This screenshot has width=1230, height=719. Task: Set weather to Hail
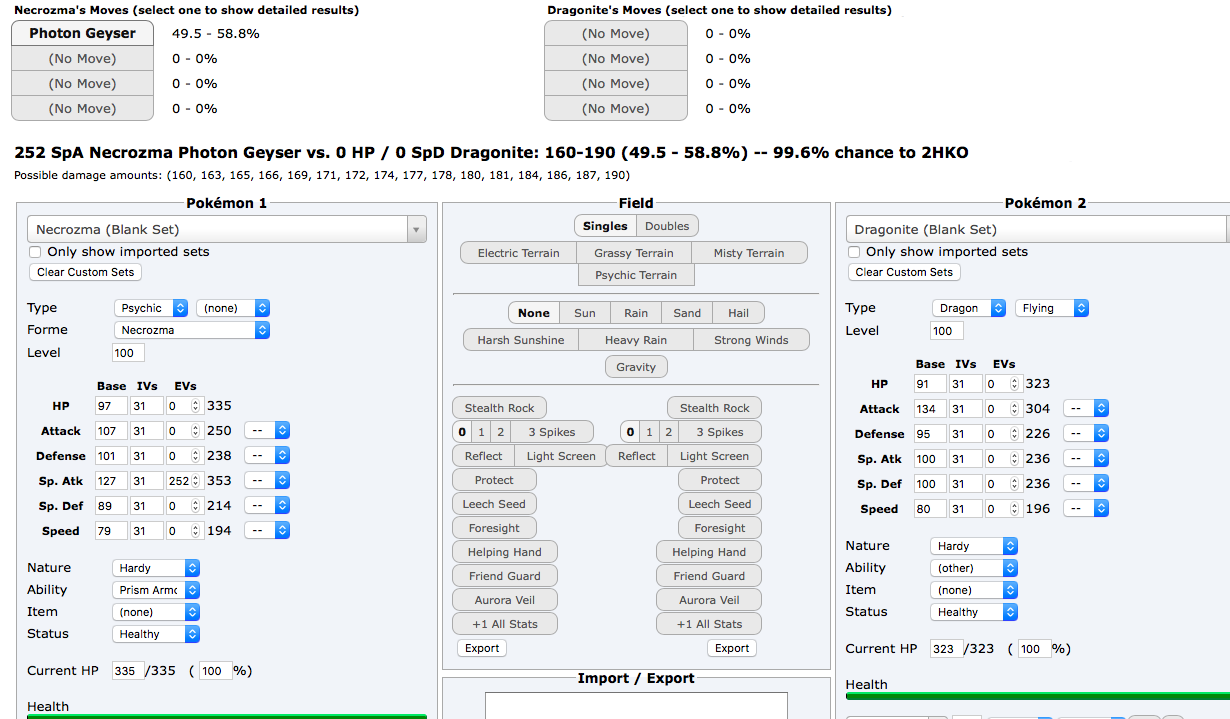coord(738,313)
